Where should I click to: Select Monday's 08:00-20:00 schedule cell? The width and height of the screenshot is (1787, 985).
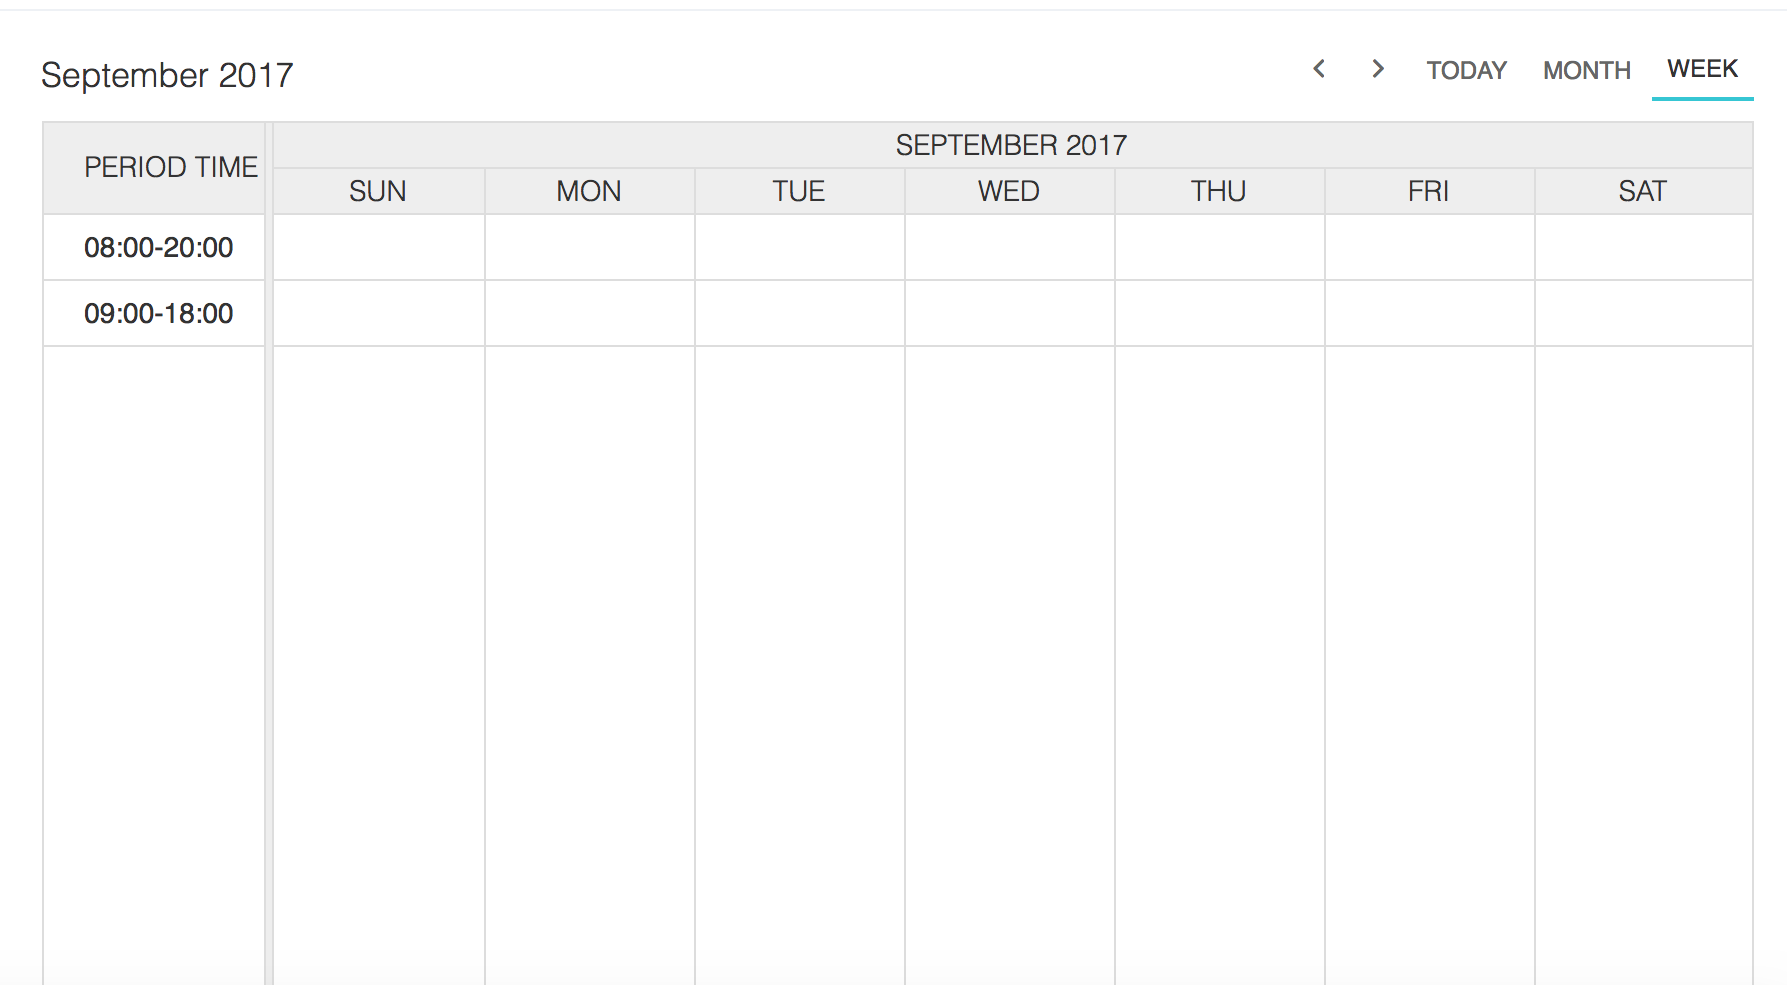[x=589, y=247]
